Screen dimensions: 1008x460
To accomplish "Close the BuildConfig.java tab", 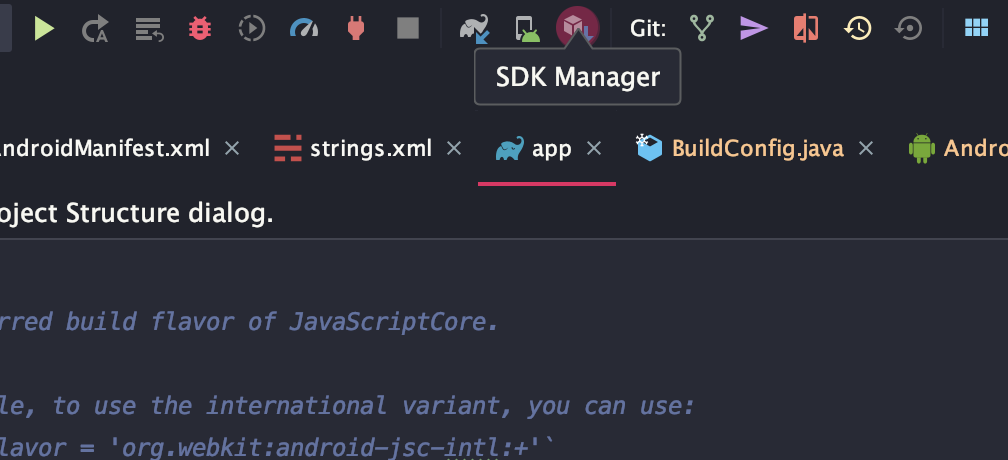I will (866, 149).
